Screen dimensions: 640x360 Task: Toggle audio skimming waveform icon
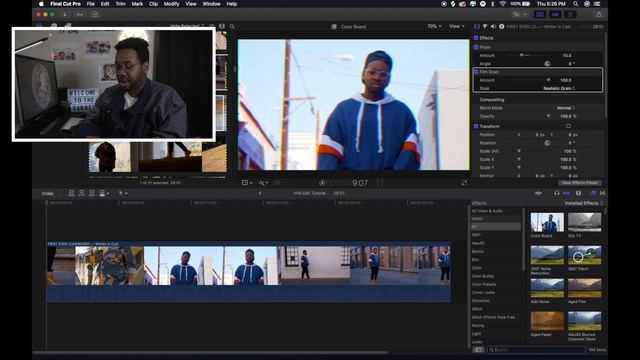point(538,193)
